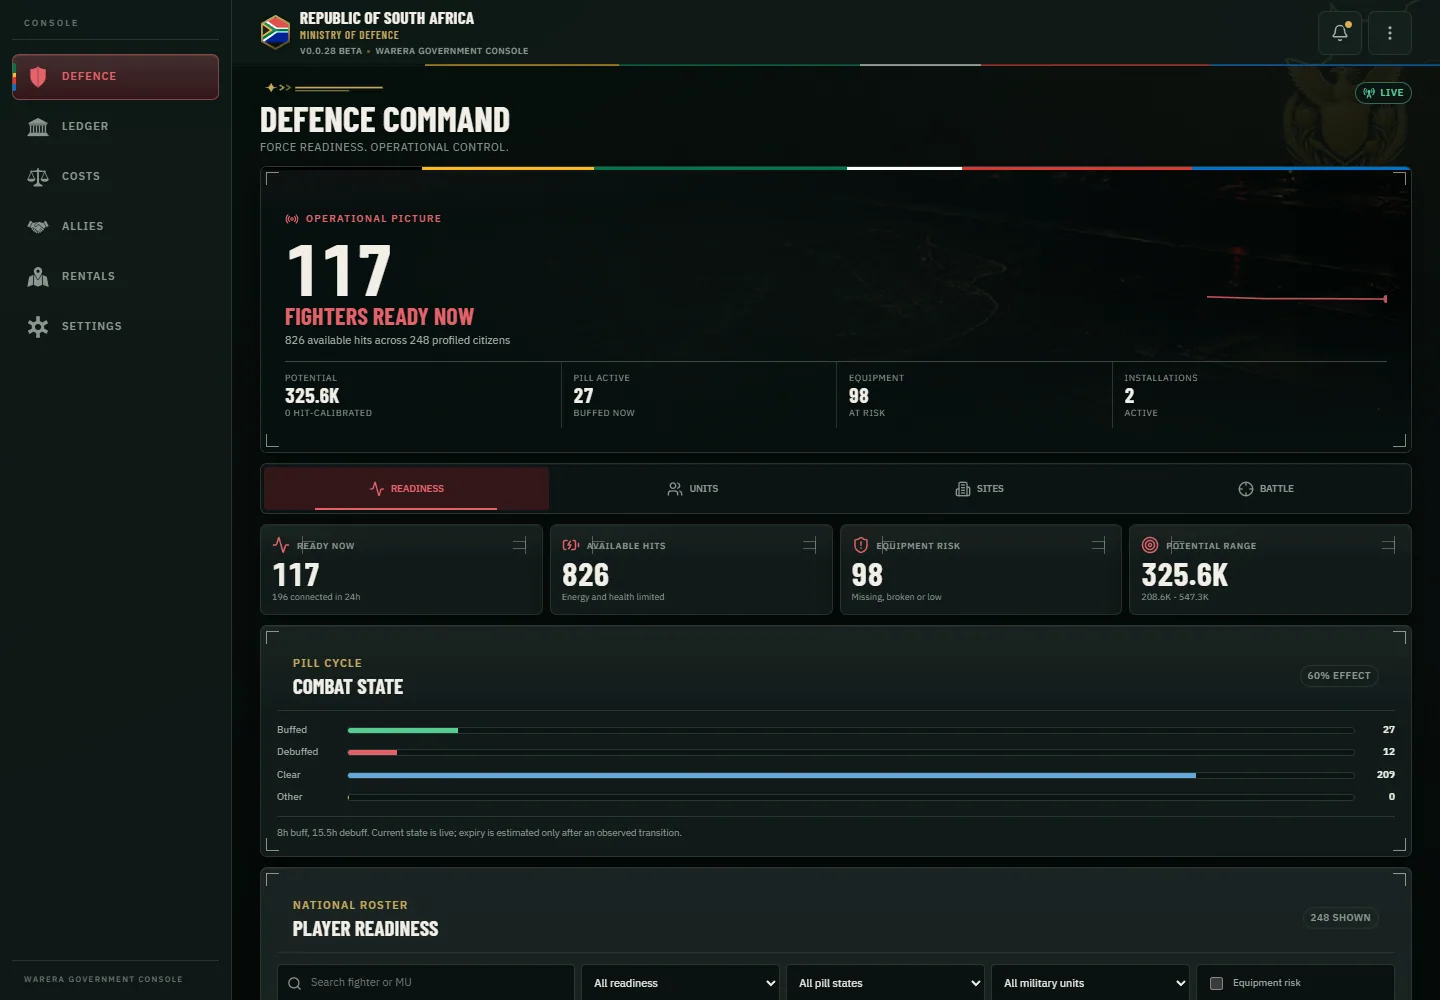
Task: Open the Sites tab
Action: 979,489
